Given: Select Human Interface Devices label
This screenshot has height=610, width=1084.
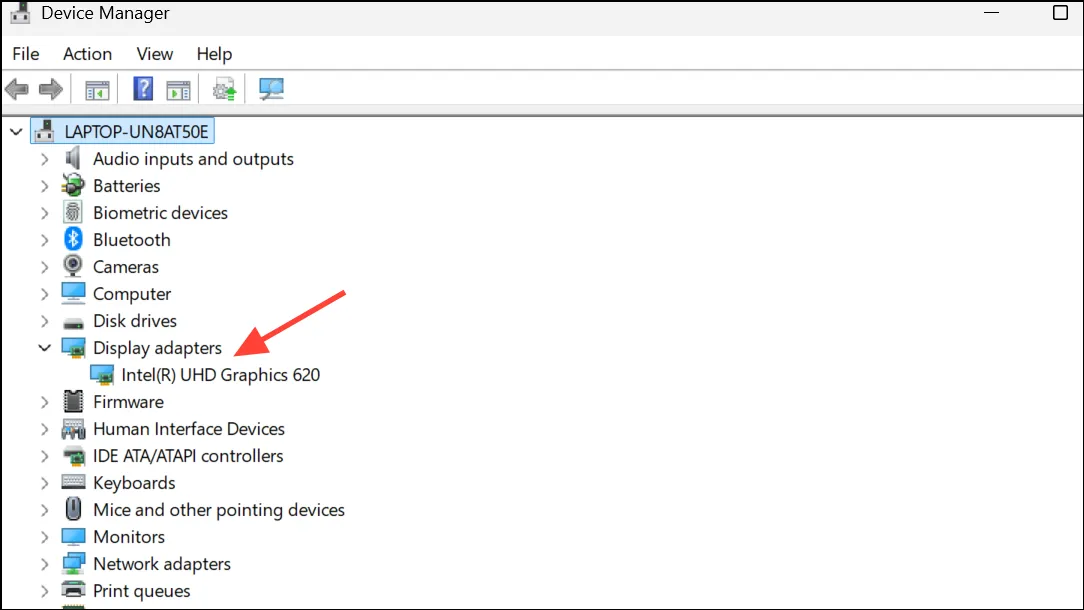Looking at the screenshot, I should point(189,429).
